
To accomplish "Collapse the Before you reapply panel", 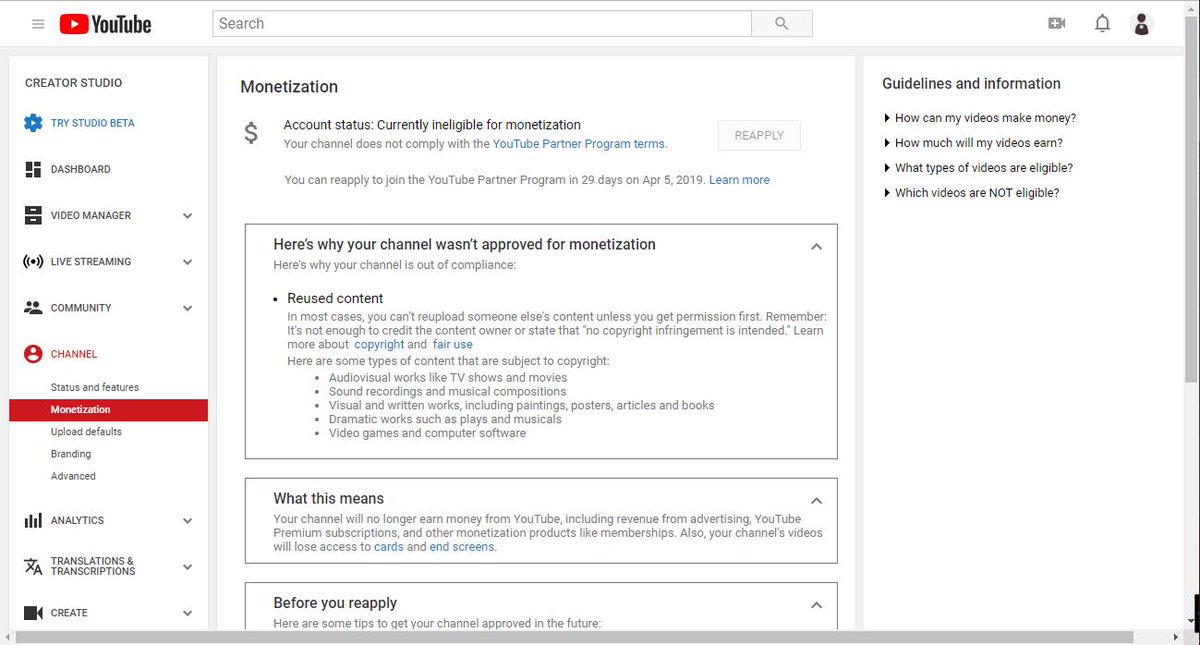I will [816, 605].
